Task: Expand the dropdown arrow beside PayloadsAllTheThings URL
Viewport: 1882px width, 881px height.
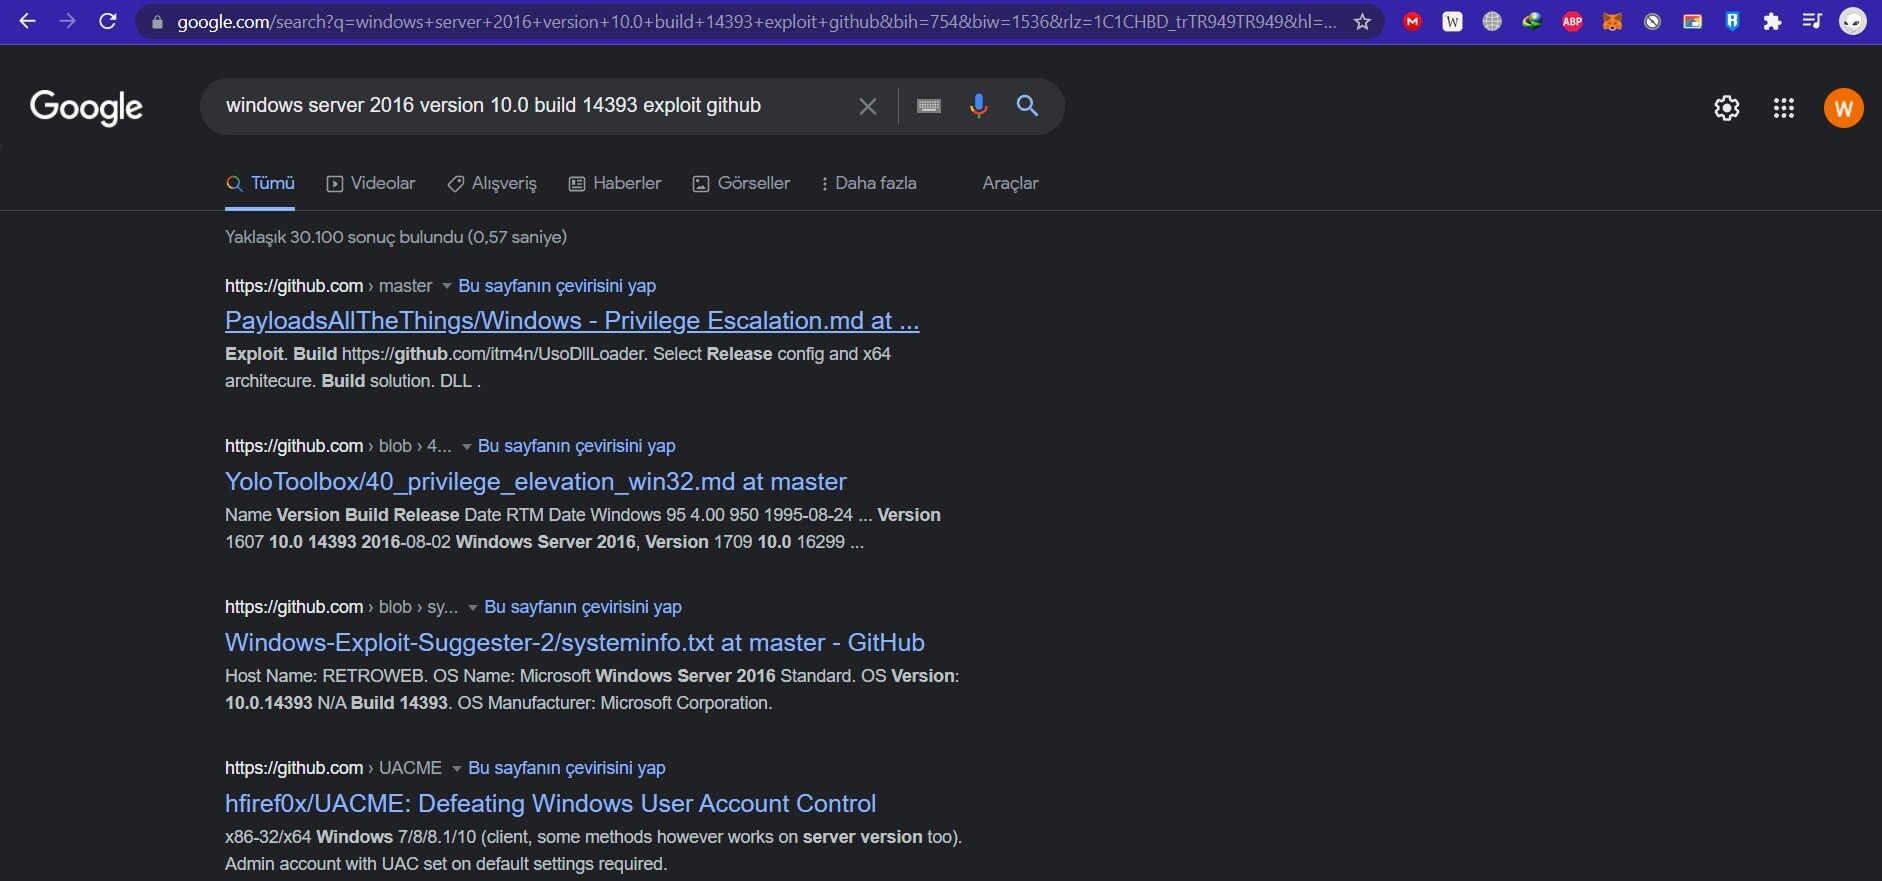Action: pyautogui.click(x=447, y=287)
